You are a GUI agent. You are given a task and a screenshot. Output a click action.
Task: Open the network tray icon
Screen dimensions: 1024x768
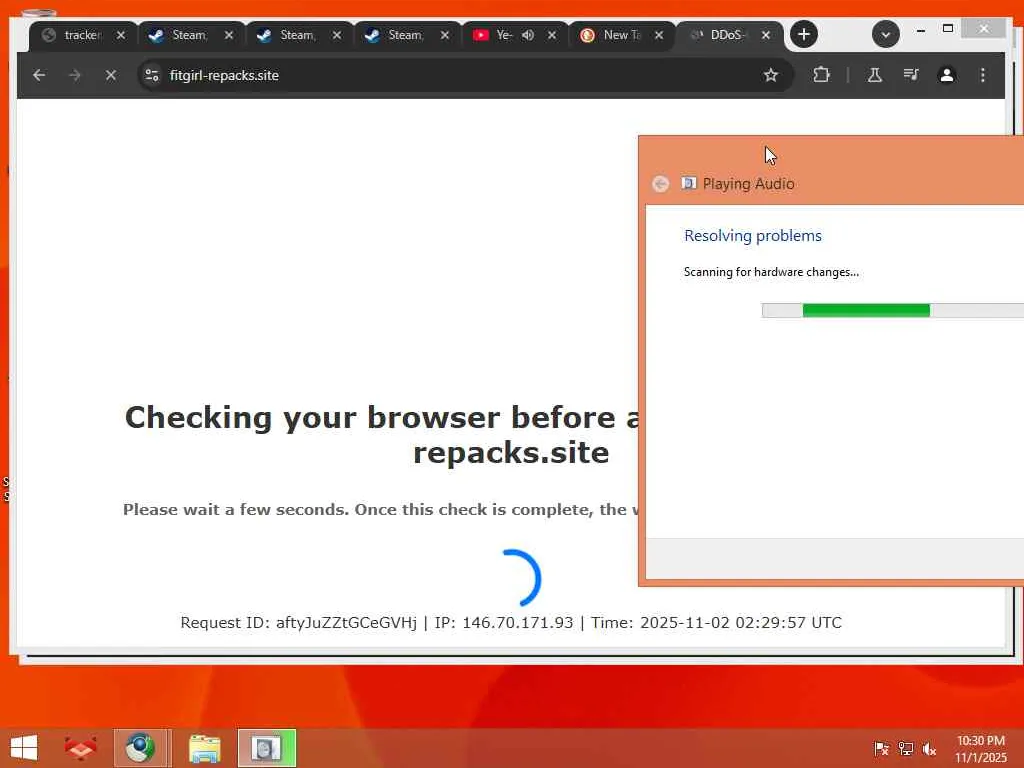[x=905, y=748]
